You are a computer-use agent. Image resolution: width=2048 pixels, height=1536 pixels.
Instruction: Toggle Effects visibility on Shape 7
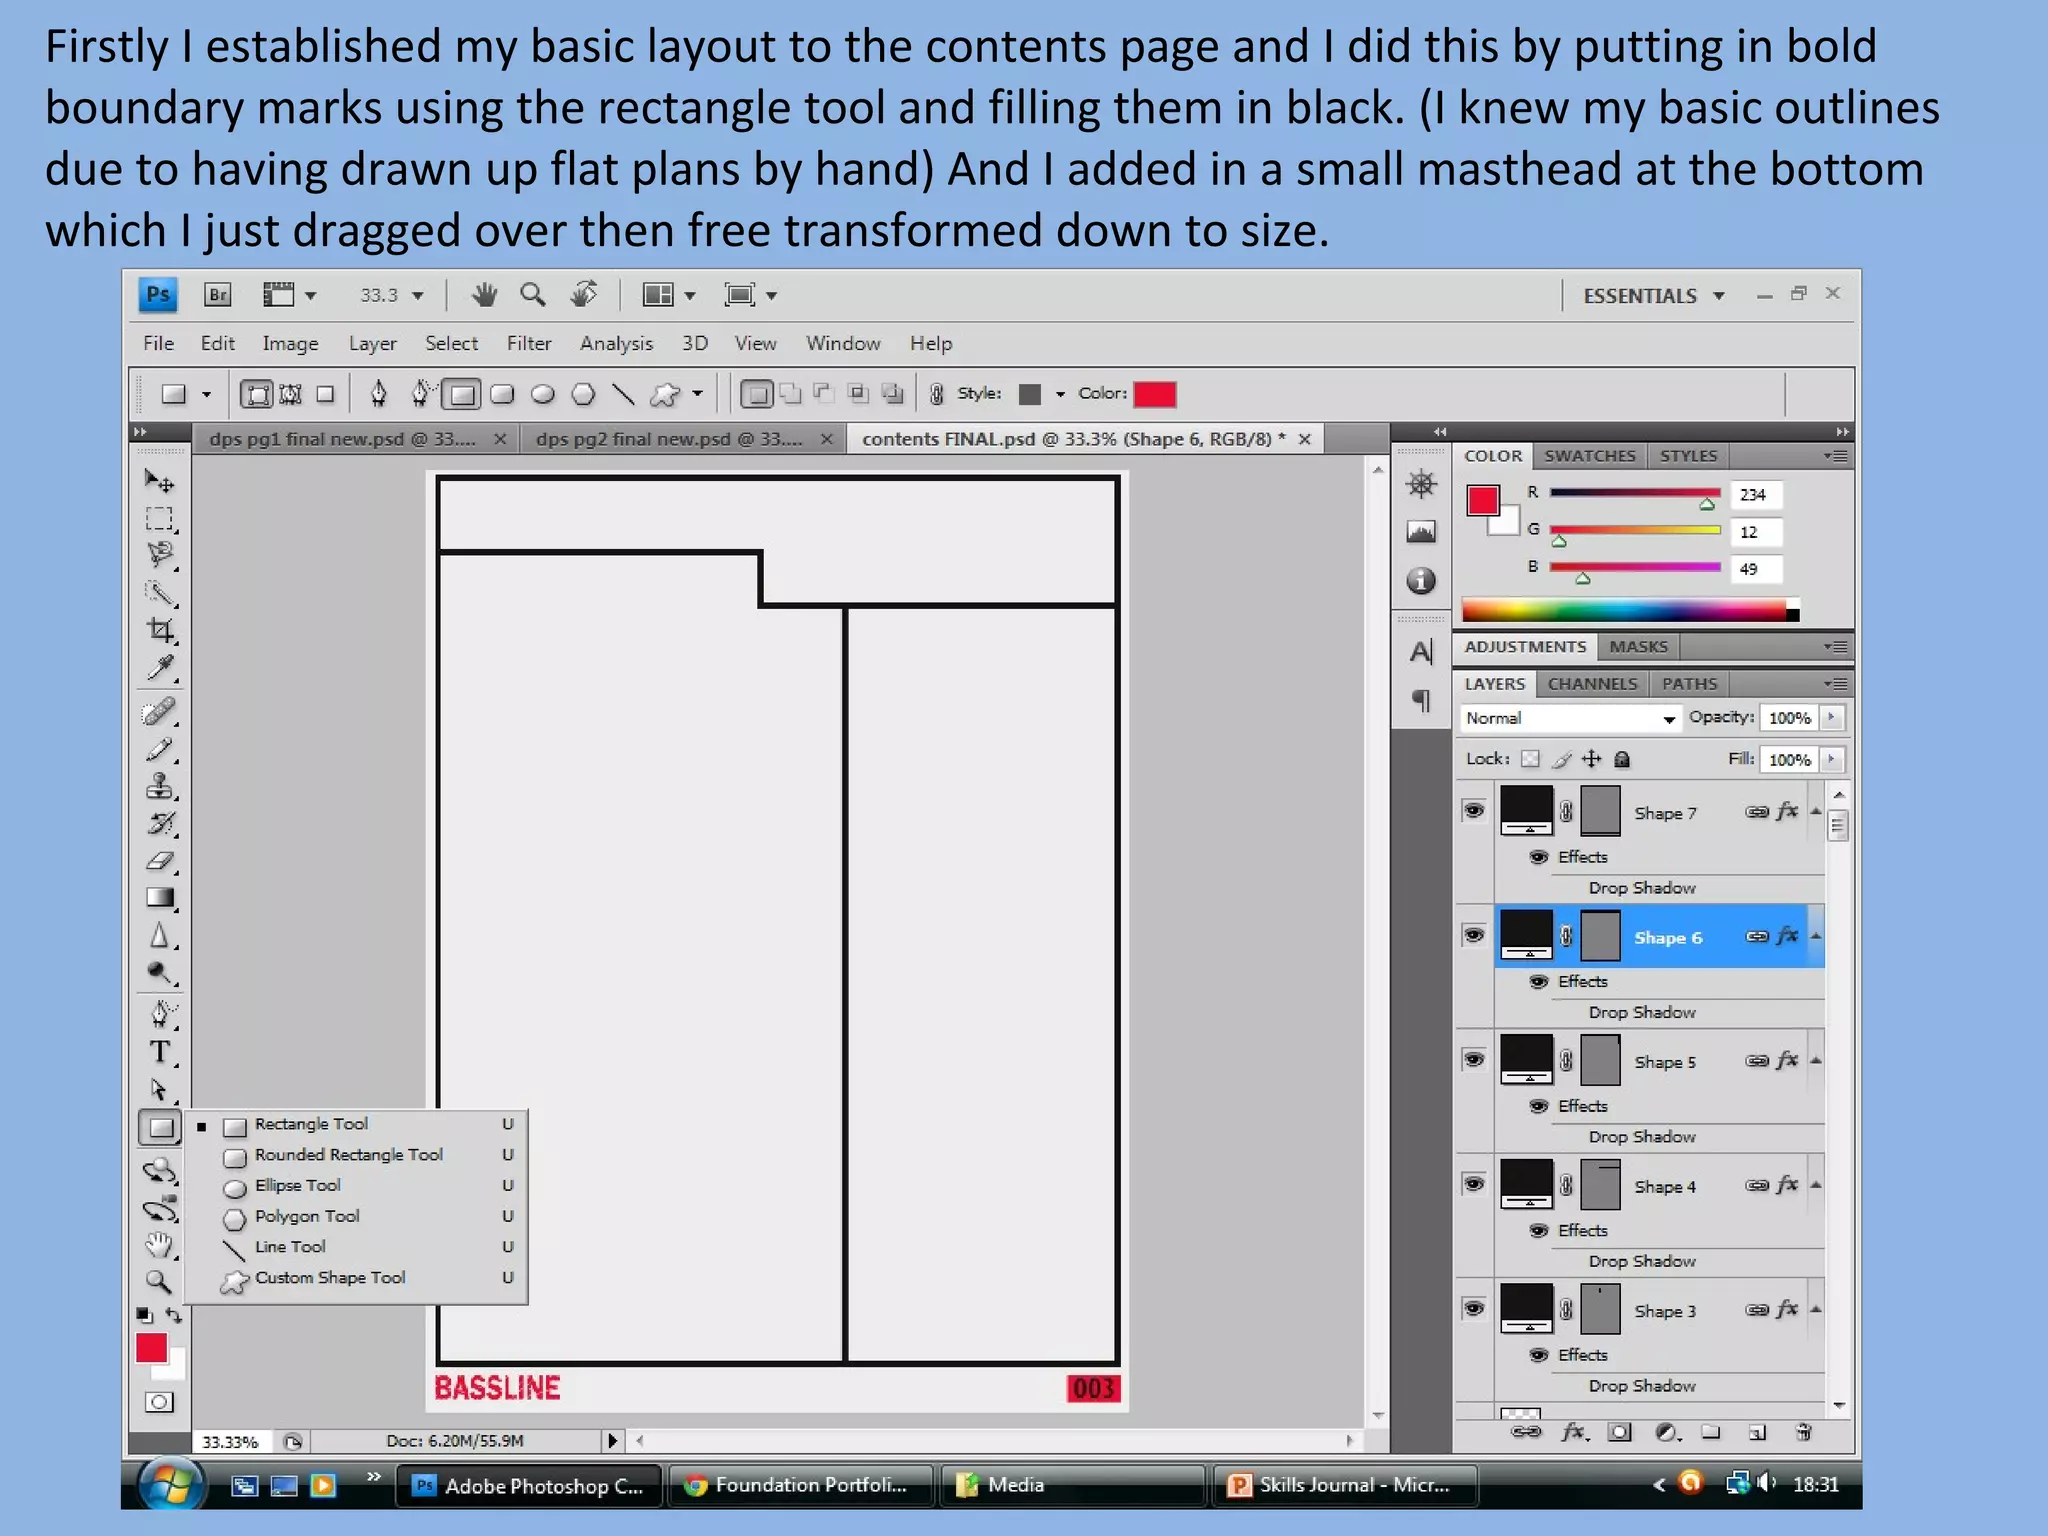pos(1539,857)
